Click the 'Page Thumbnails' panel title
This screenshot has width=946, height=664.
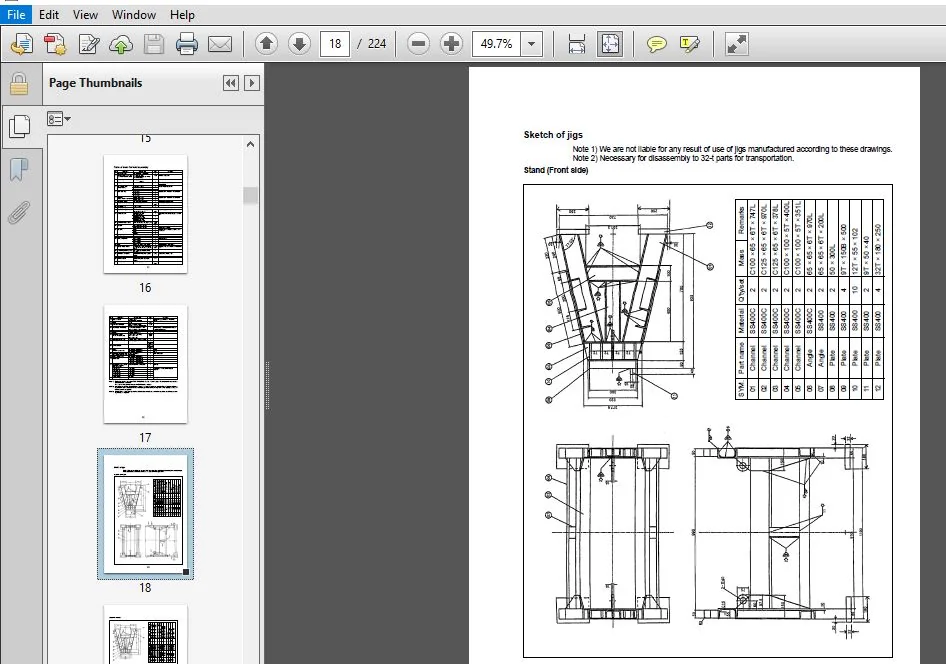[95, 83]
